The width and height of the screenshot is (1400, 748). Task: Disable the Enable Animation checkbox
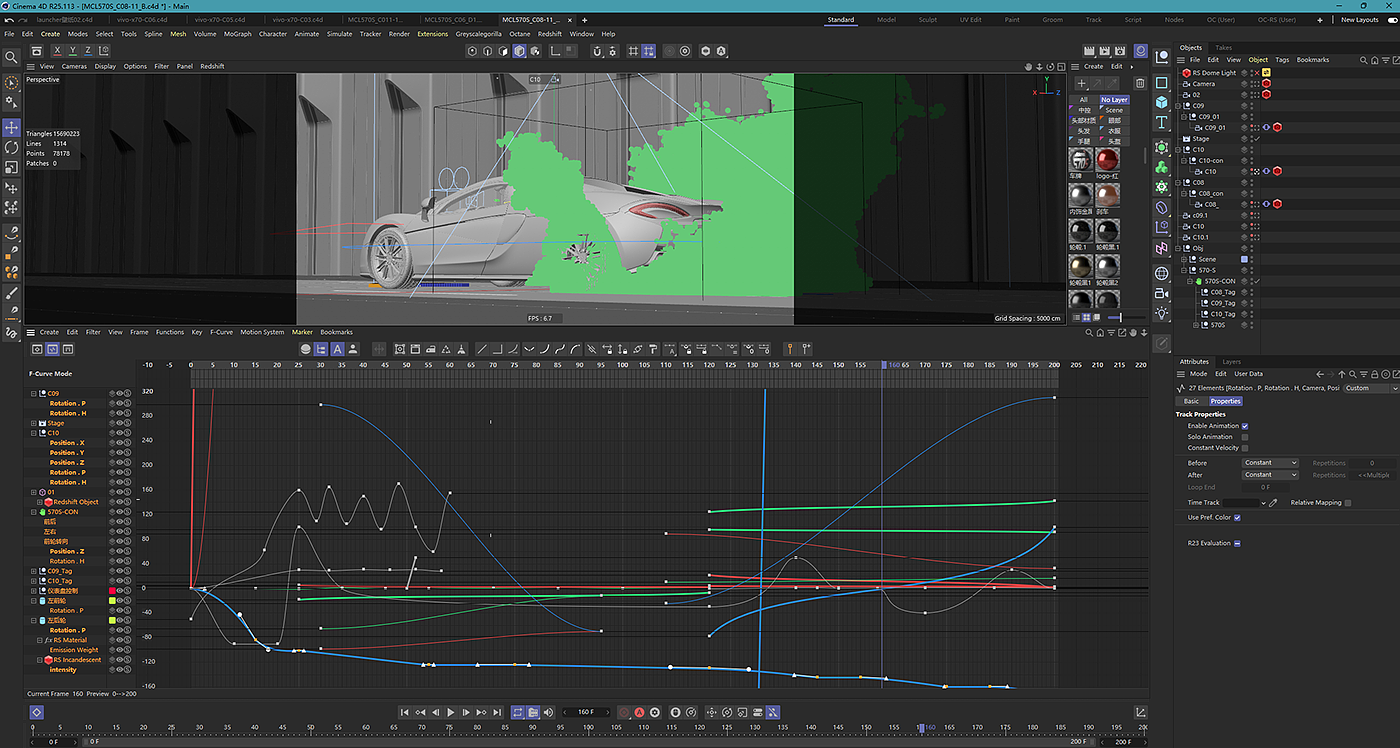1244,426
